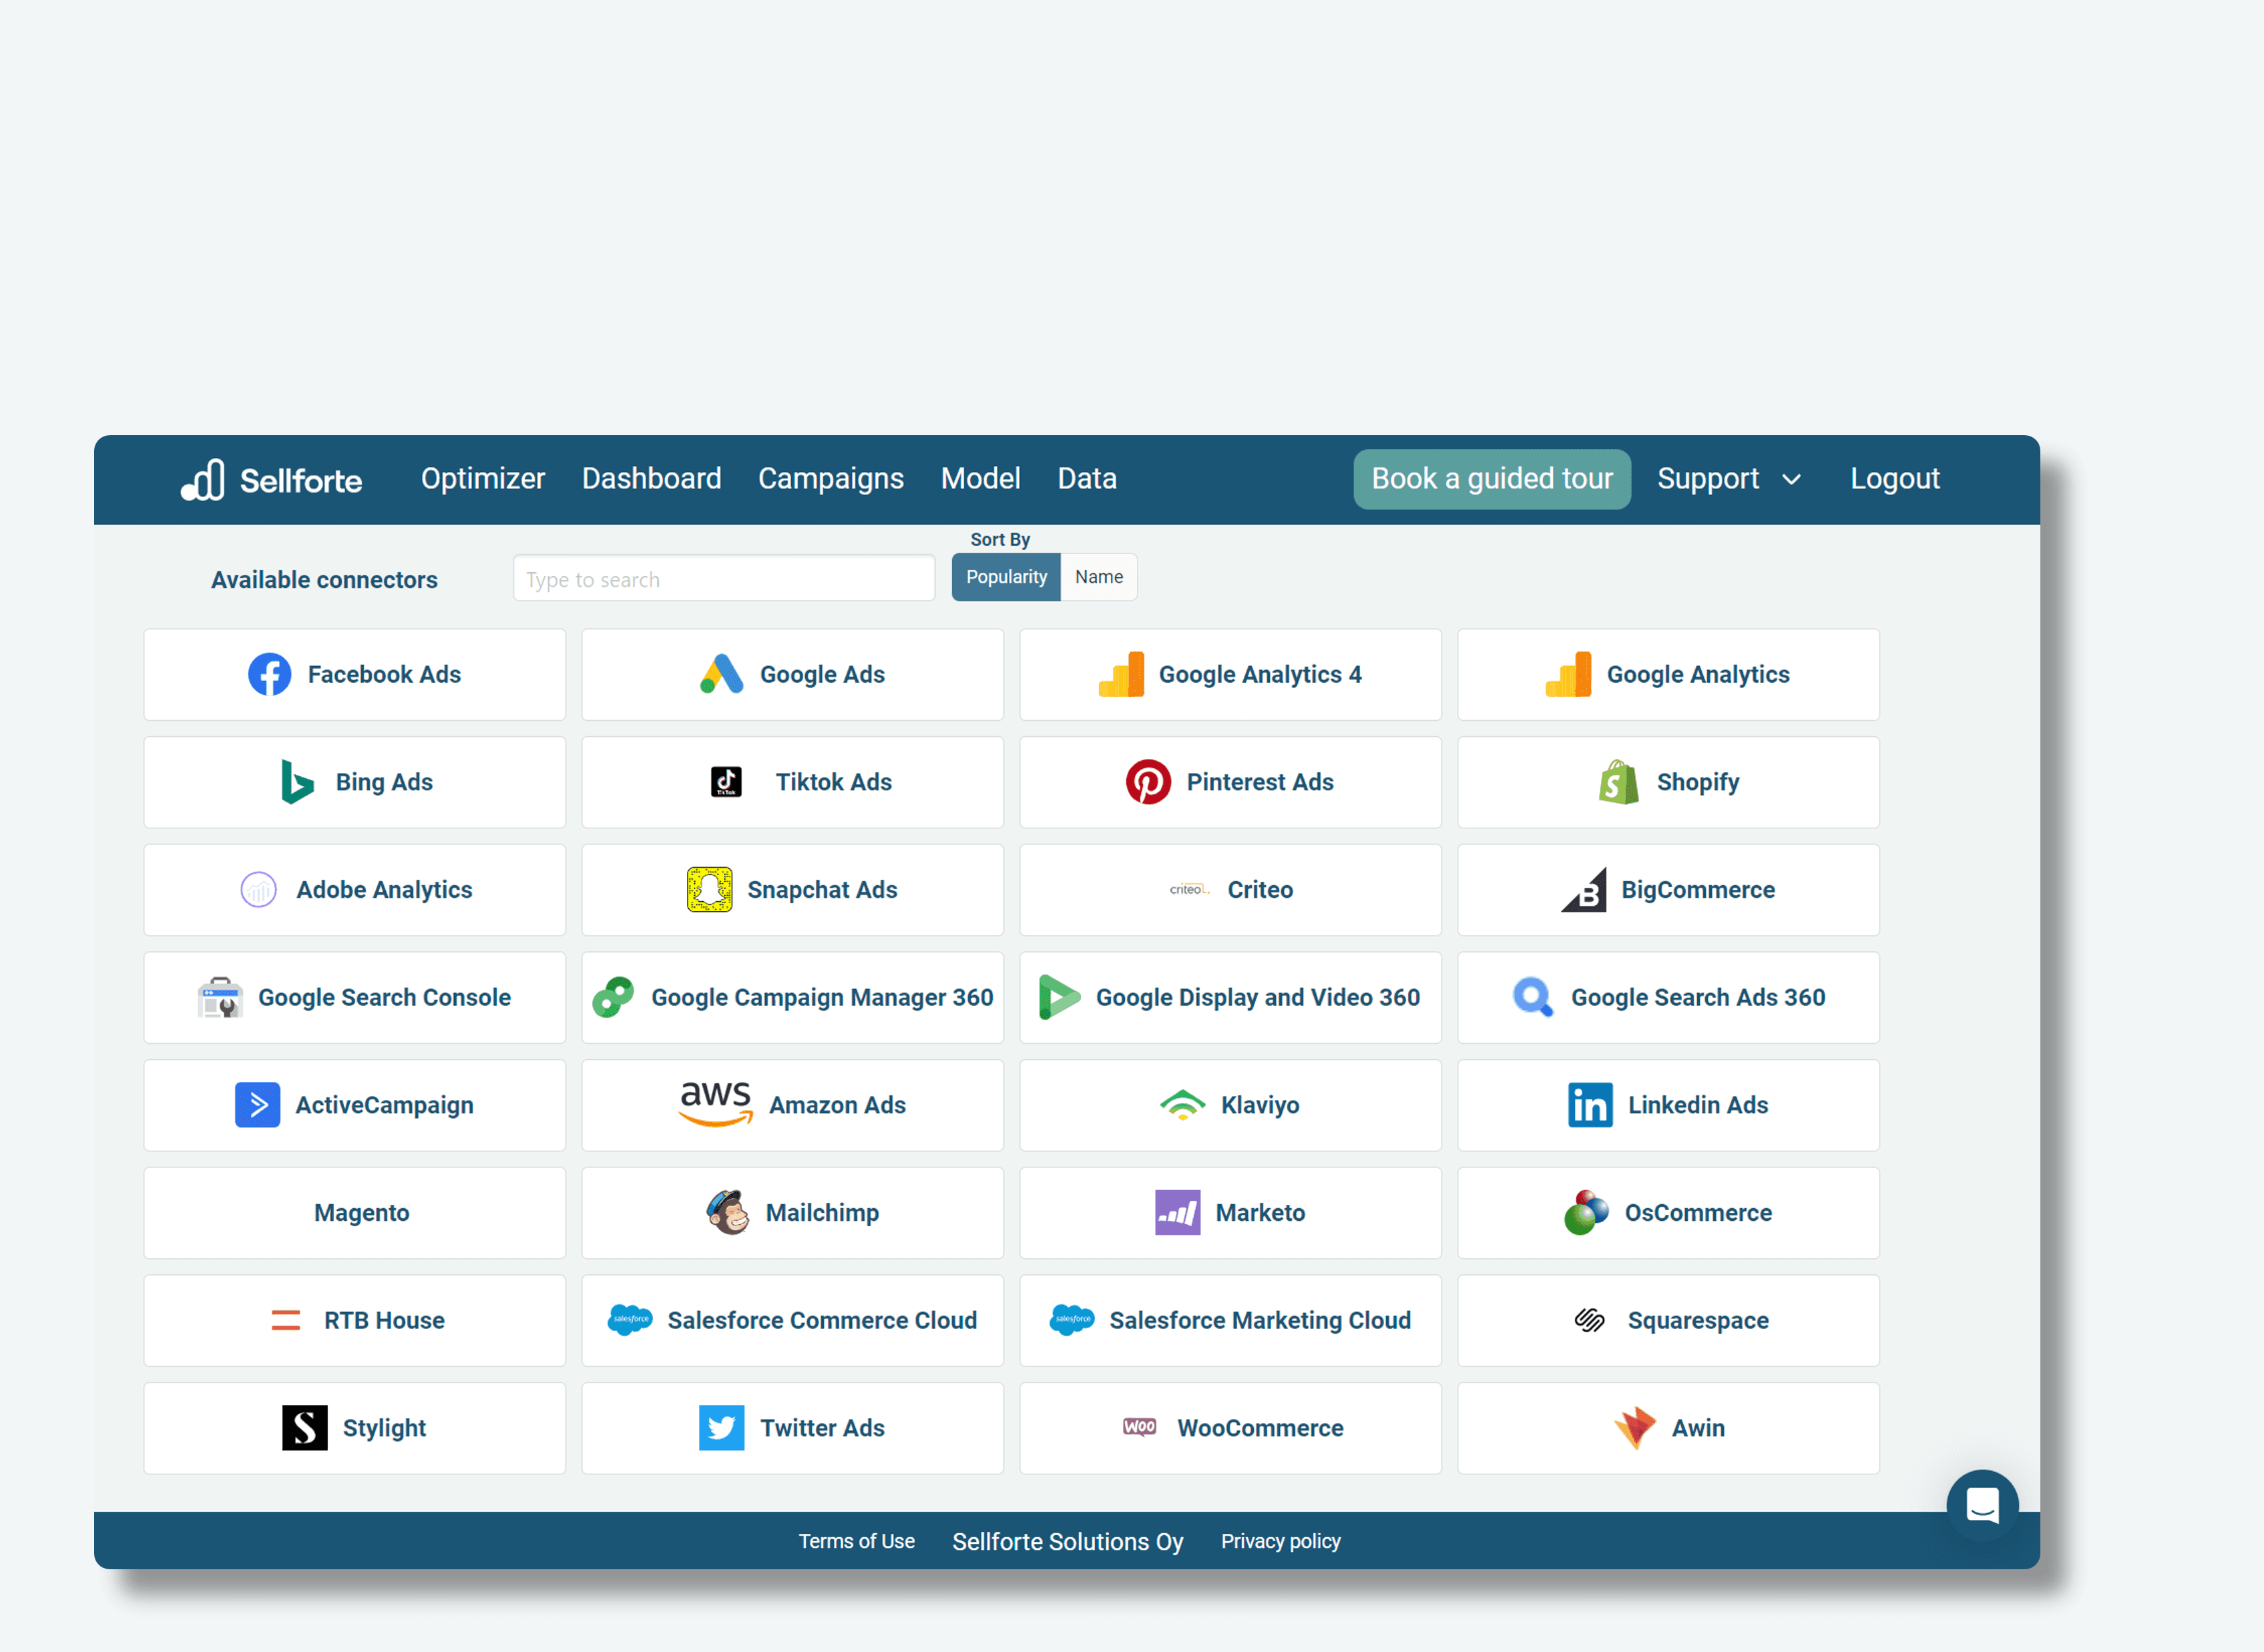Click the Twitter bird icon
The image size is (2264, 1652).
pyautogui.click(x=721, y=1428)
